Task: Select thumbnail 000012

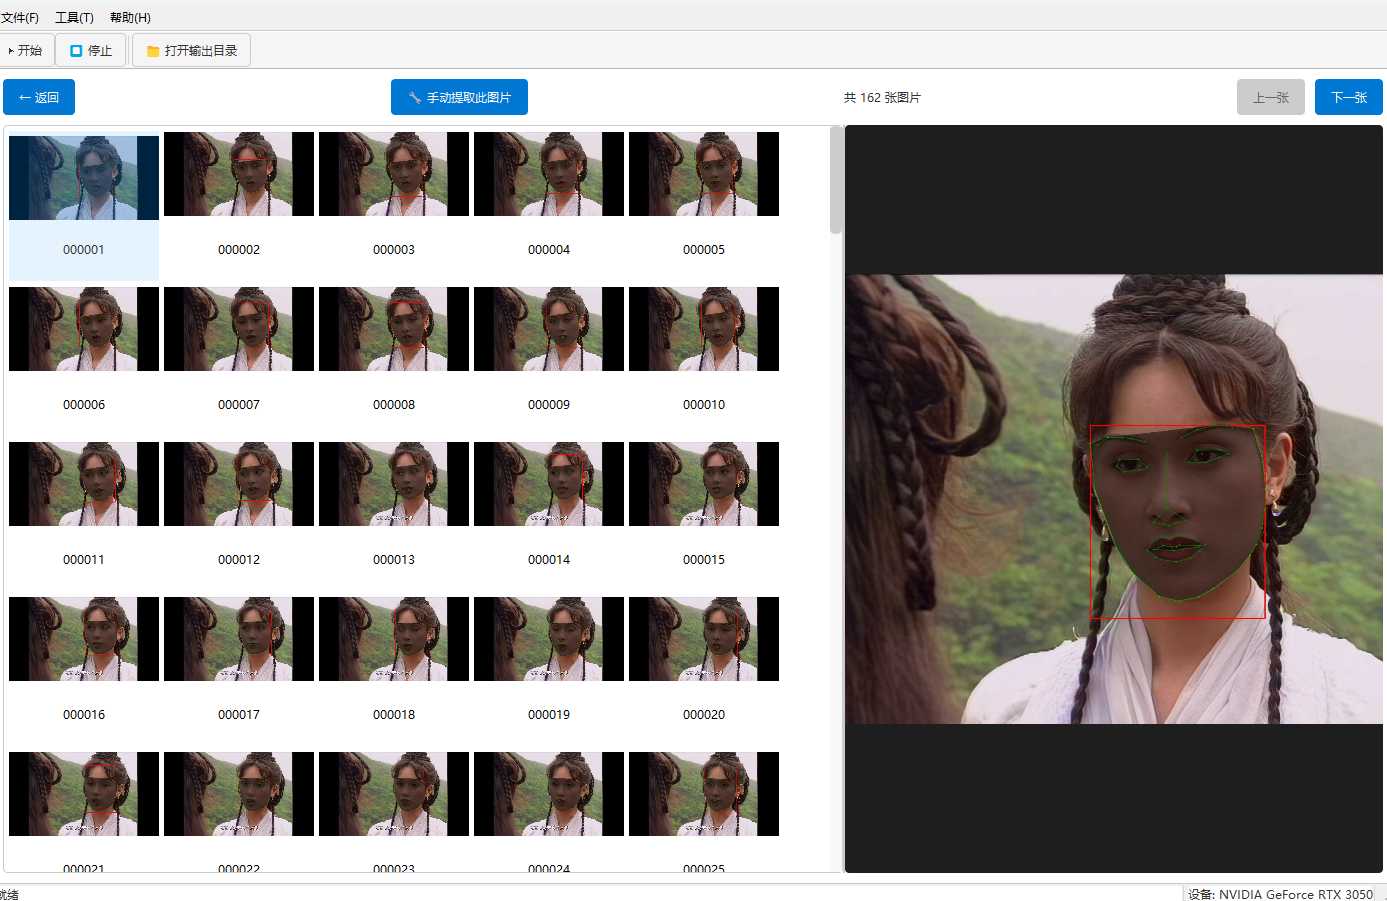Action: (239, 484)
